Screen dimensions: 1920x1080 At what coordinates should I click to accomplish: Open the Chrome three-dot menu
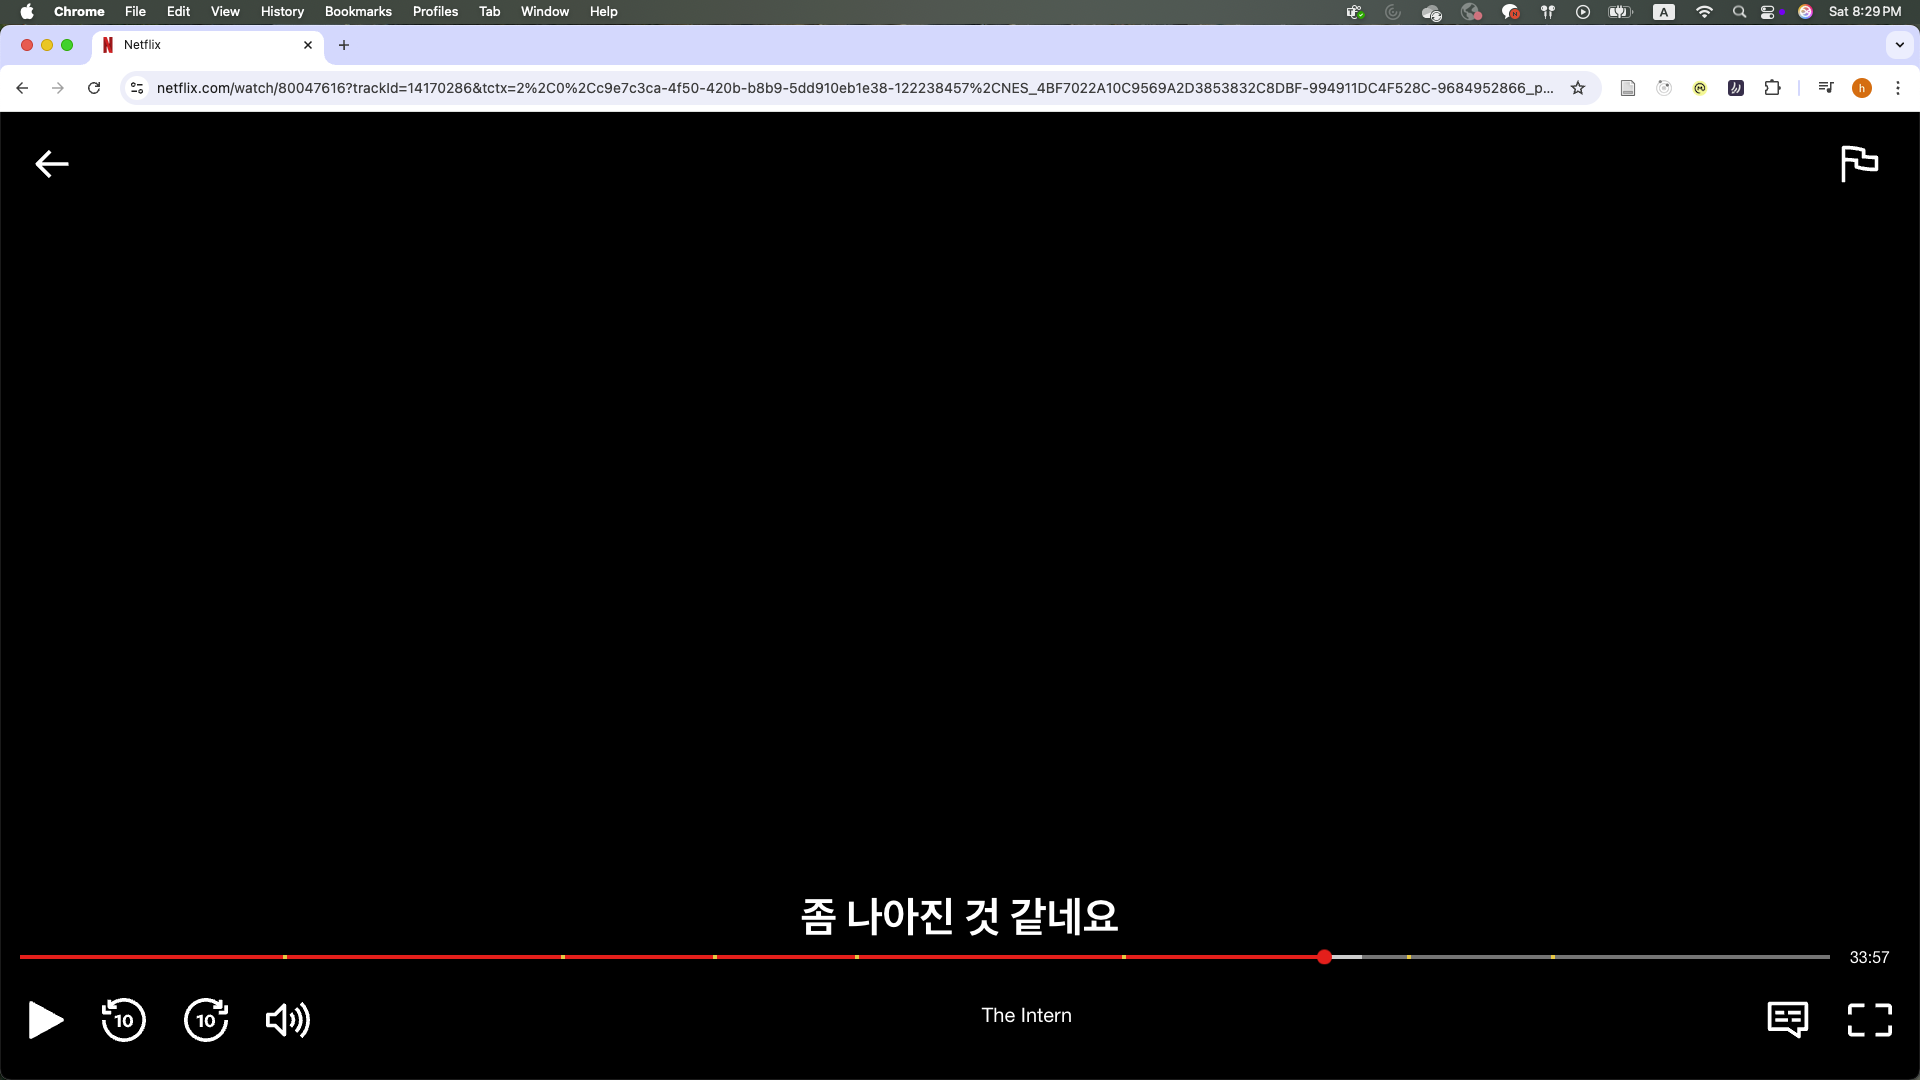coord(1898,88)
